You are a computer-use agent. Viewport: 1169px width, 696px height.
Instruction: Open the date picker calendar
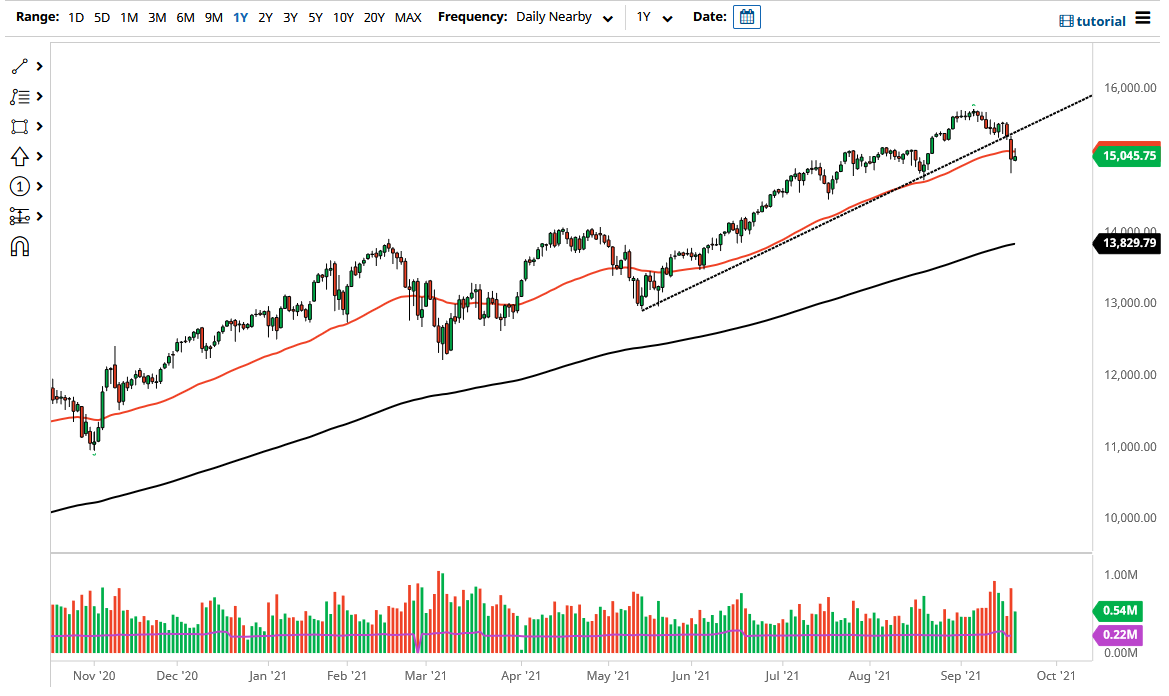pyautogui.click(x=746, y=17)
